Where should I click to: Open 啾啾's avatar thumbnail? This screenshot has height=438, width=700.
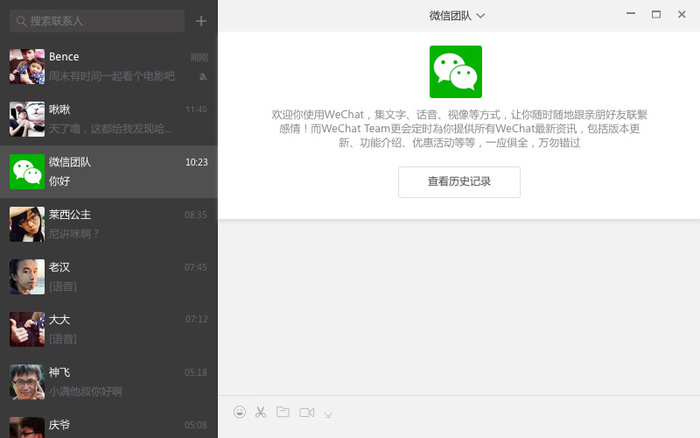coord(27,119)
